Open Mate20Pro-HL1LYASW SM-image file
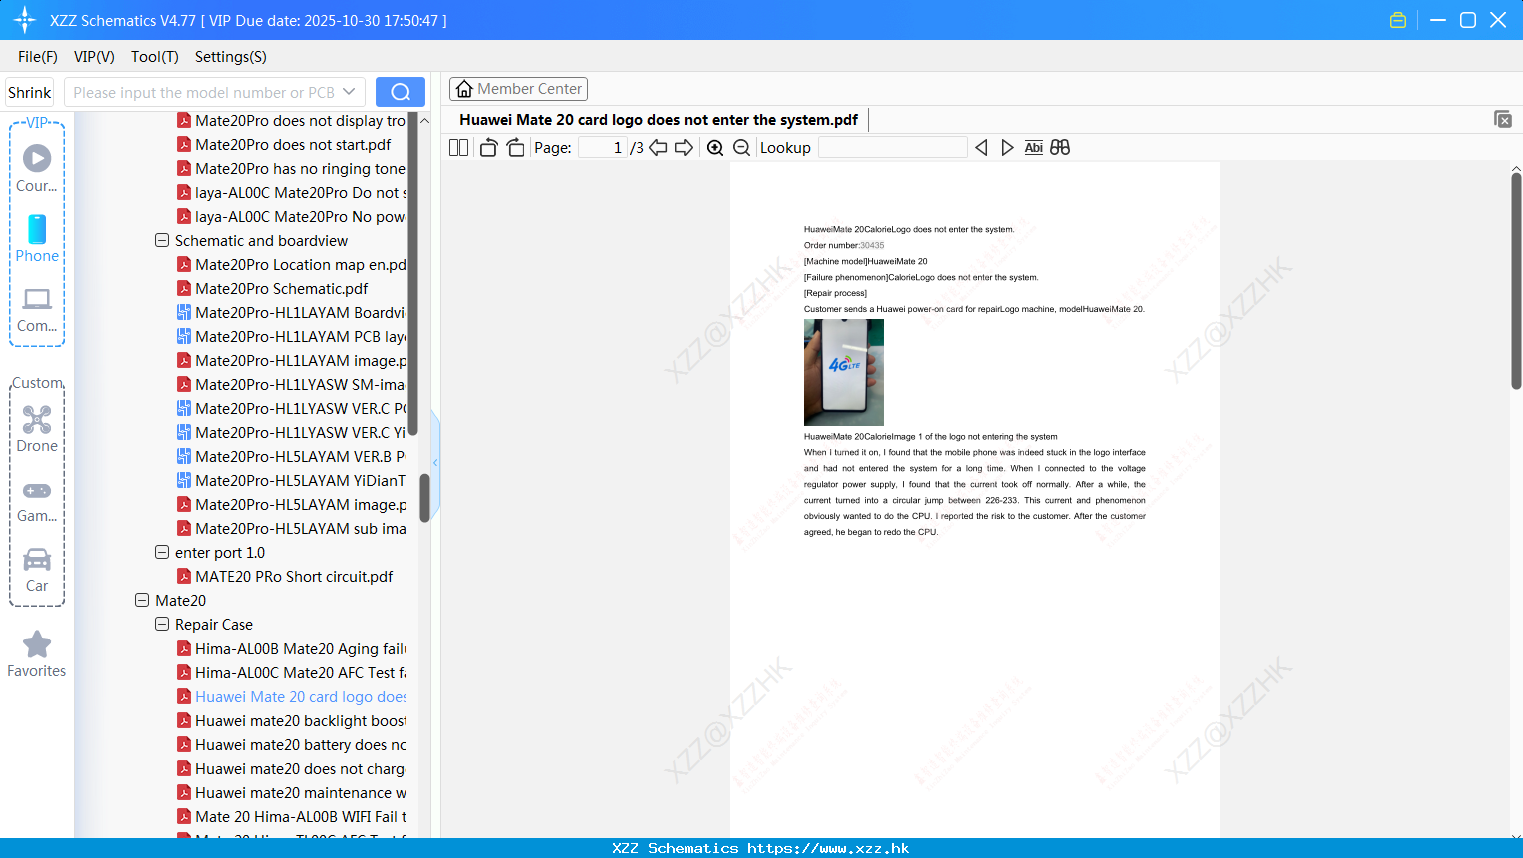This screenshot has width=1523, height=858. (x=291, y=384)
